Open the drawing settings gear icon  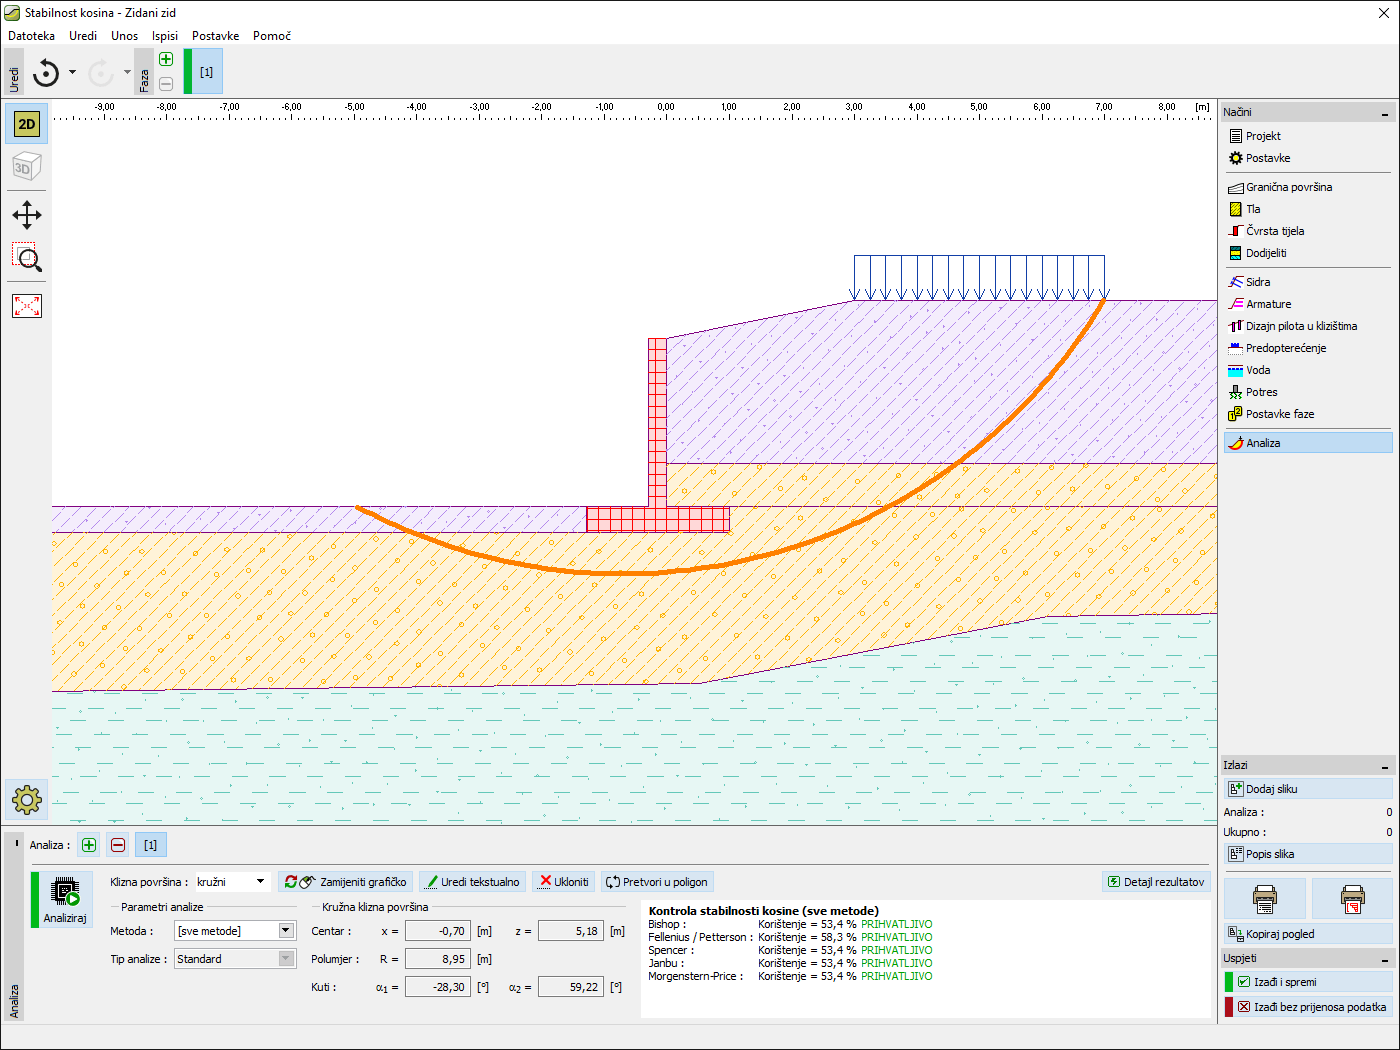point(27,799)
